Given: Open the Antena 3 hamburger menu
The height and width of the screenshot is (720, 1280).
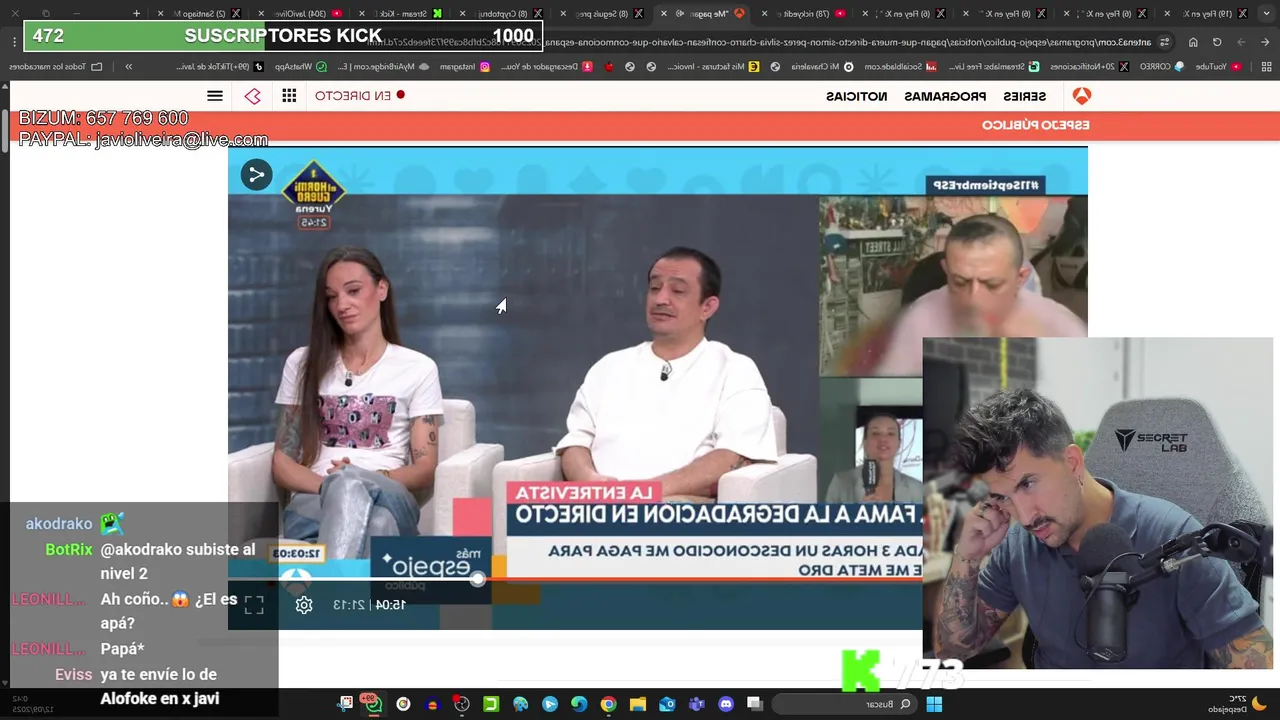Looking at the screenshot, I should pos(214,96).
